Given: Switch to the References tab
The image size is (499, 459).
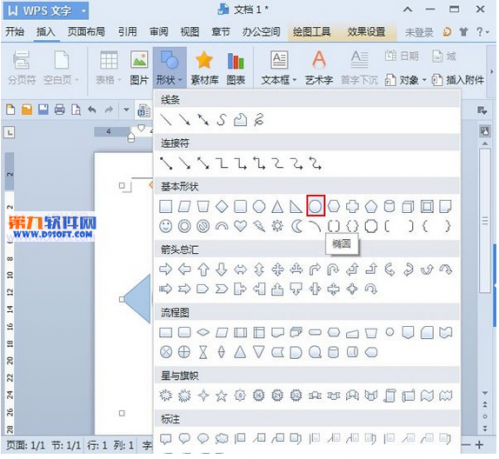Looking at the screenshot, I should [x=127, y=32].
